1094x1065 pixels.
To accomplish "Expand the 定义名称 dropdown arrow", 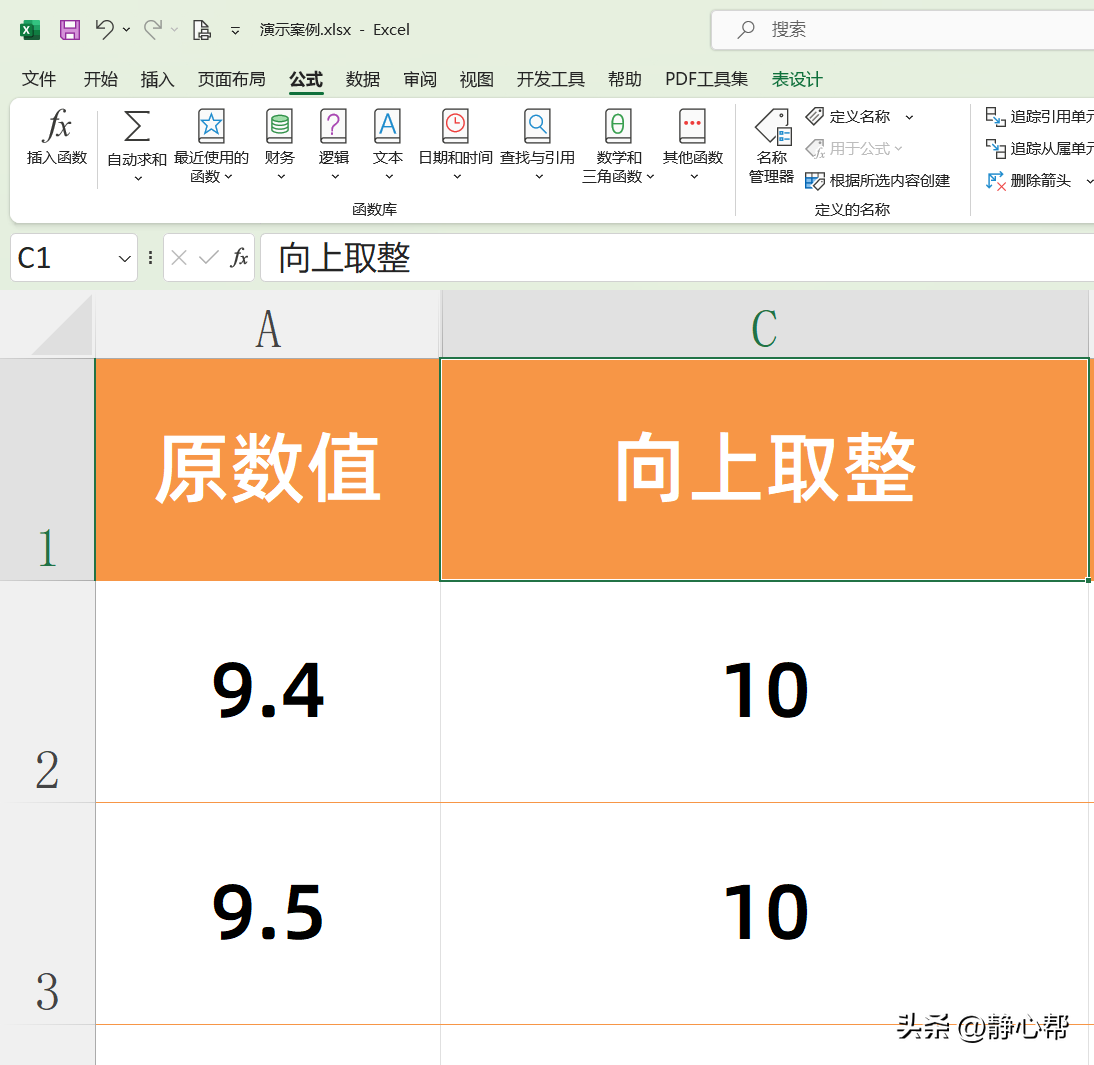I will coord(909,117).
